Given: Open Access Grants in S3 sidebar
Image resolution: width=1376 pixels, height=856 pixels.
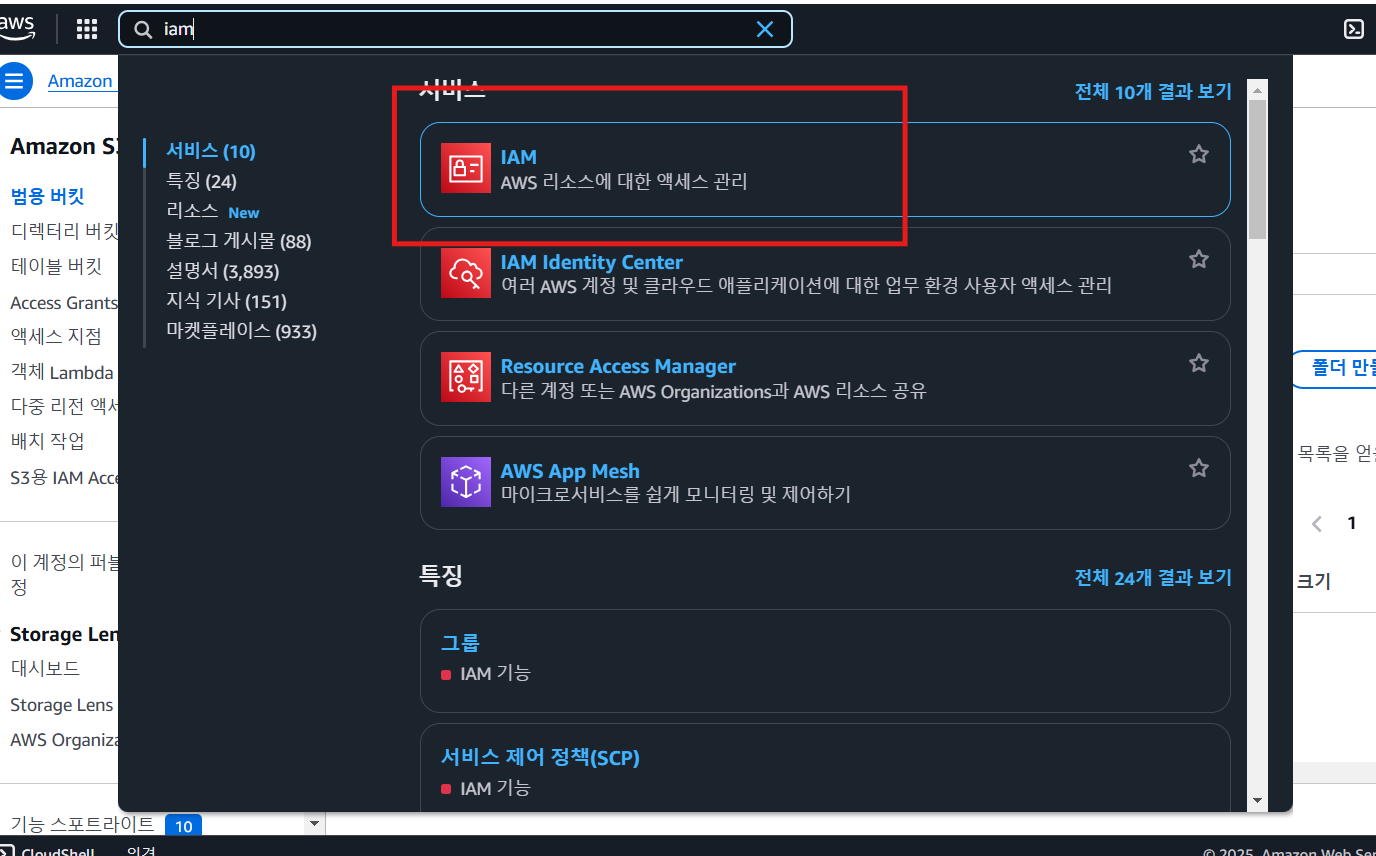Looking at the screenshot, I should 64,302.
